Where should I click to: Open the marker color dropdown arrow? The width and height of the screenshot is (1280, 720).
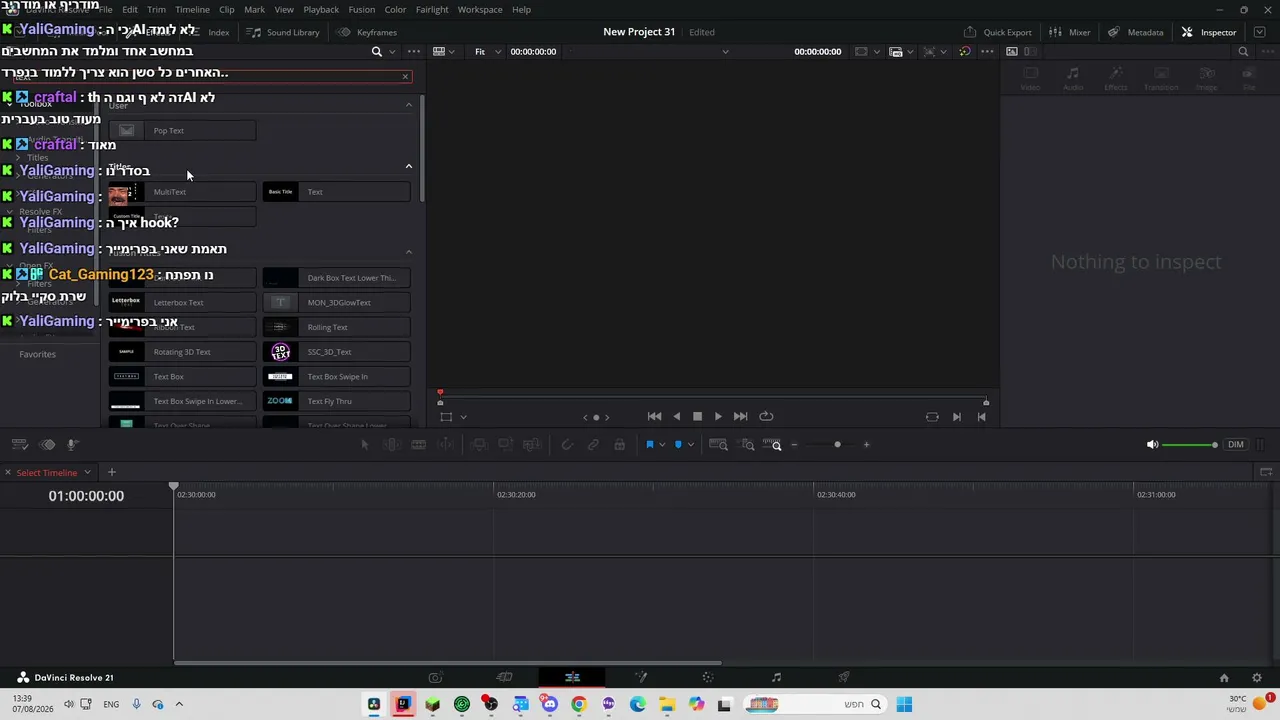click(x=691, y=445)
